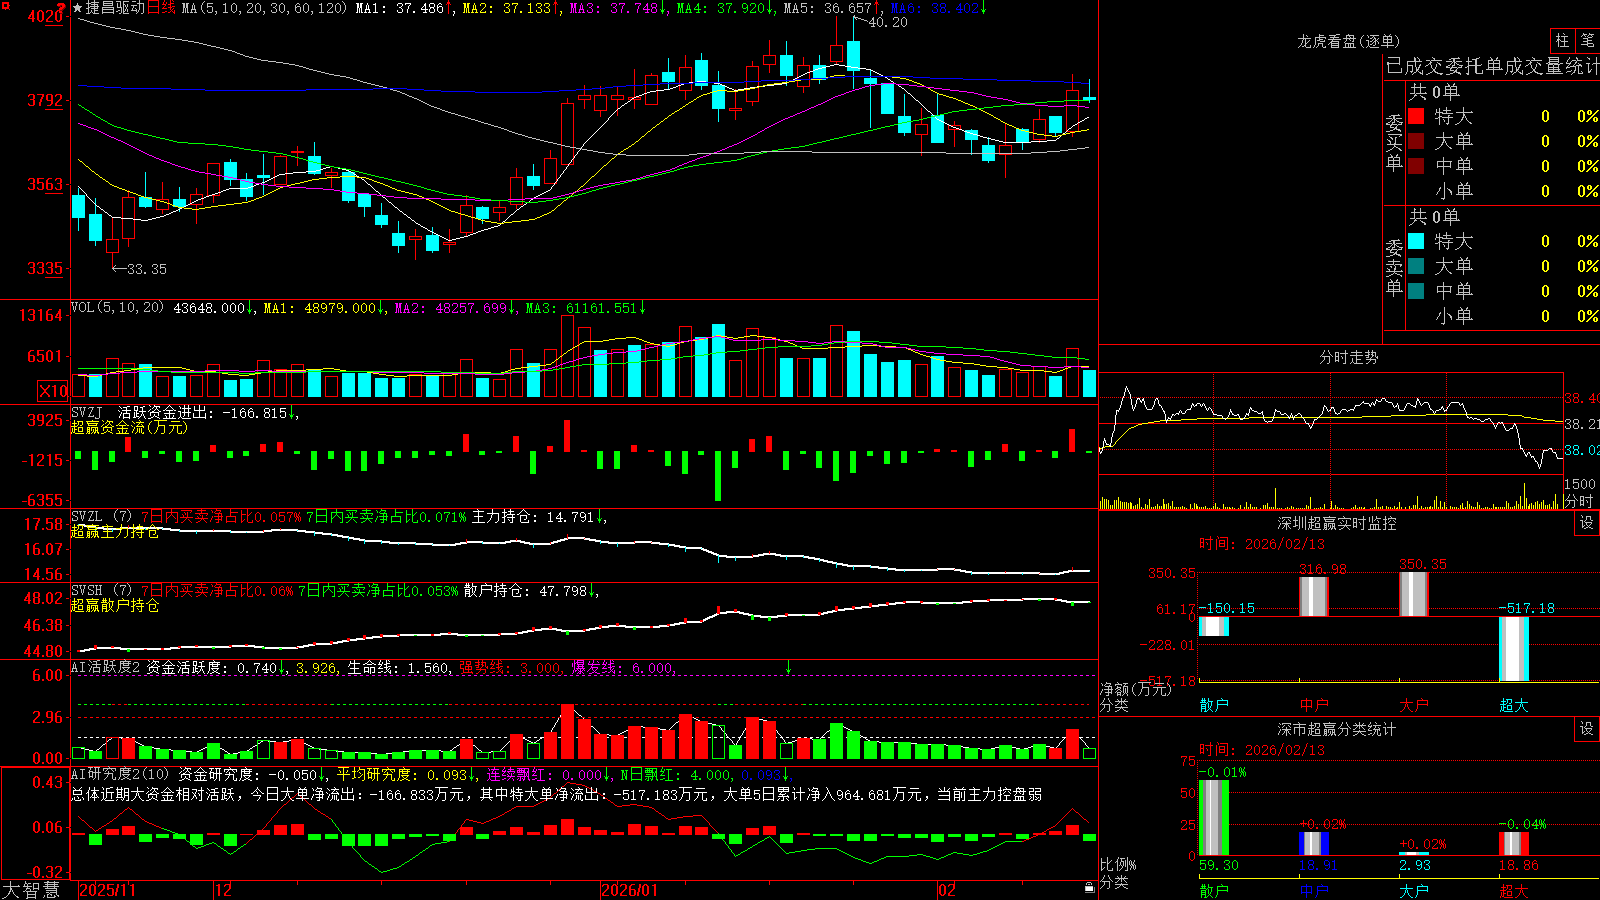Screen dimensions: 1600x900
Task: Click the 40.20 high price label
Action: (x=888, y=22)
